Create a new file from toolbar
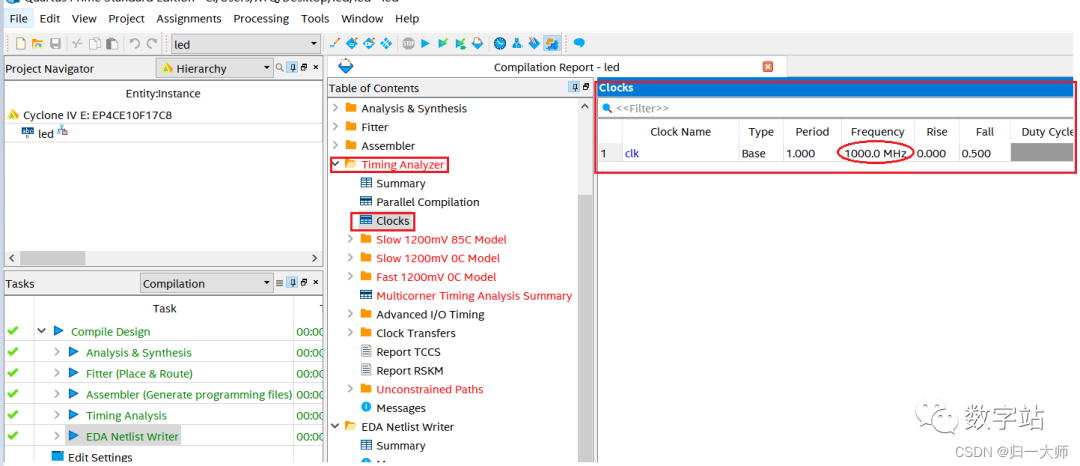This screenshot has width=1080, height=466. point(21,44)
